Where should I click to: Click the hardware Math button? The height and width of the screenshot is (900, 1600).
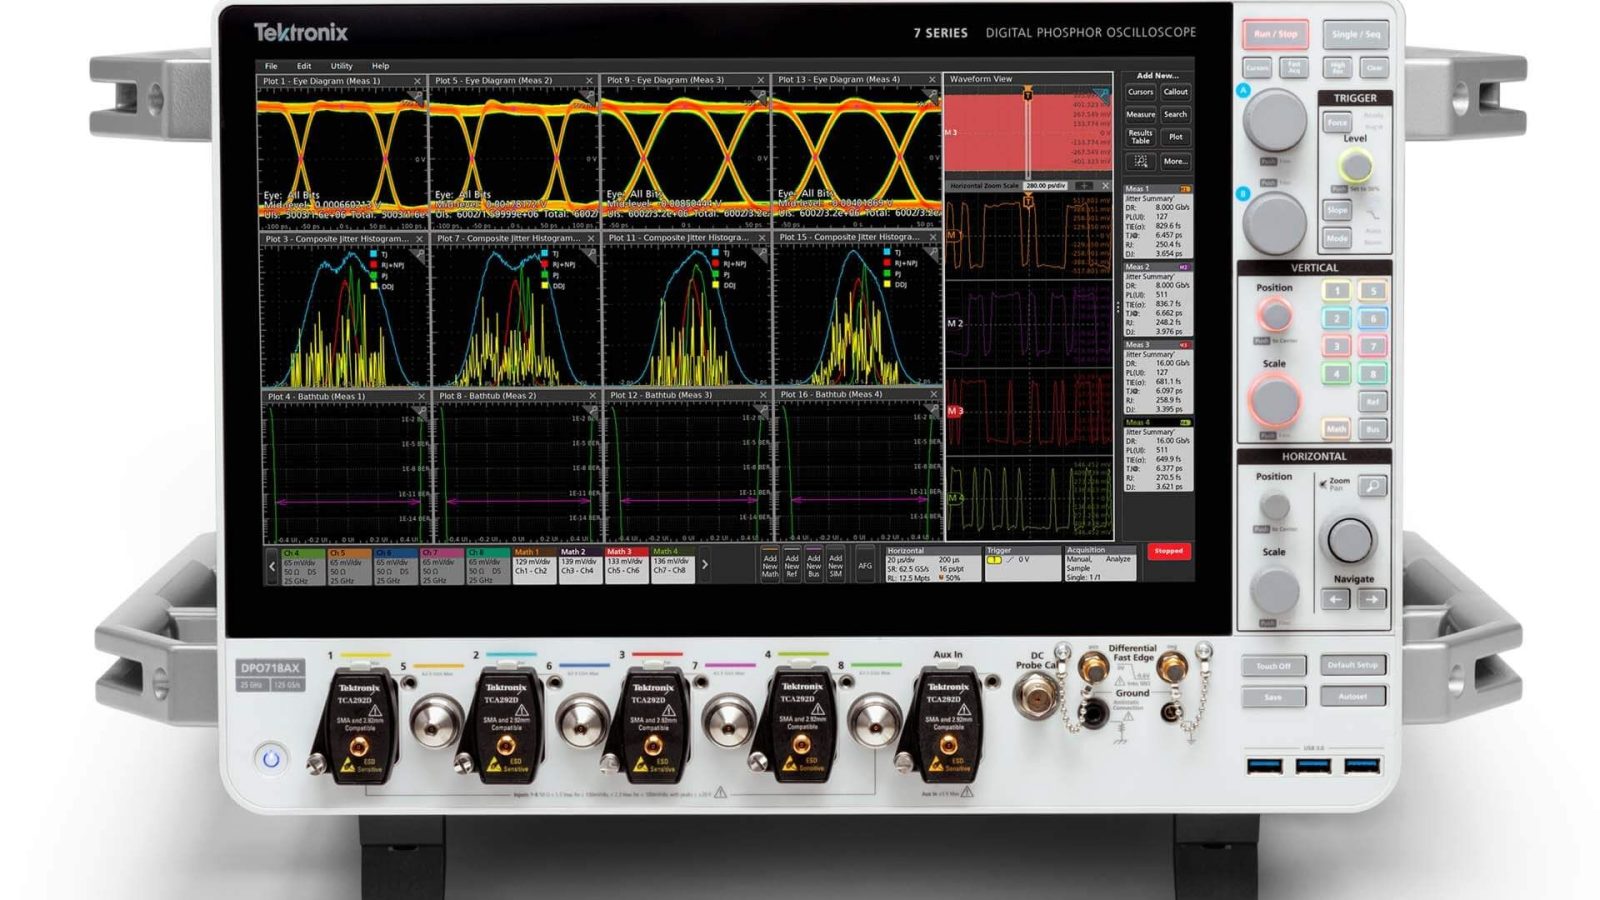click(x=1337, y=429)
